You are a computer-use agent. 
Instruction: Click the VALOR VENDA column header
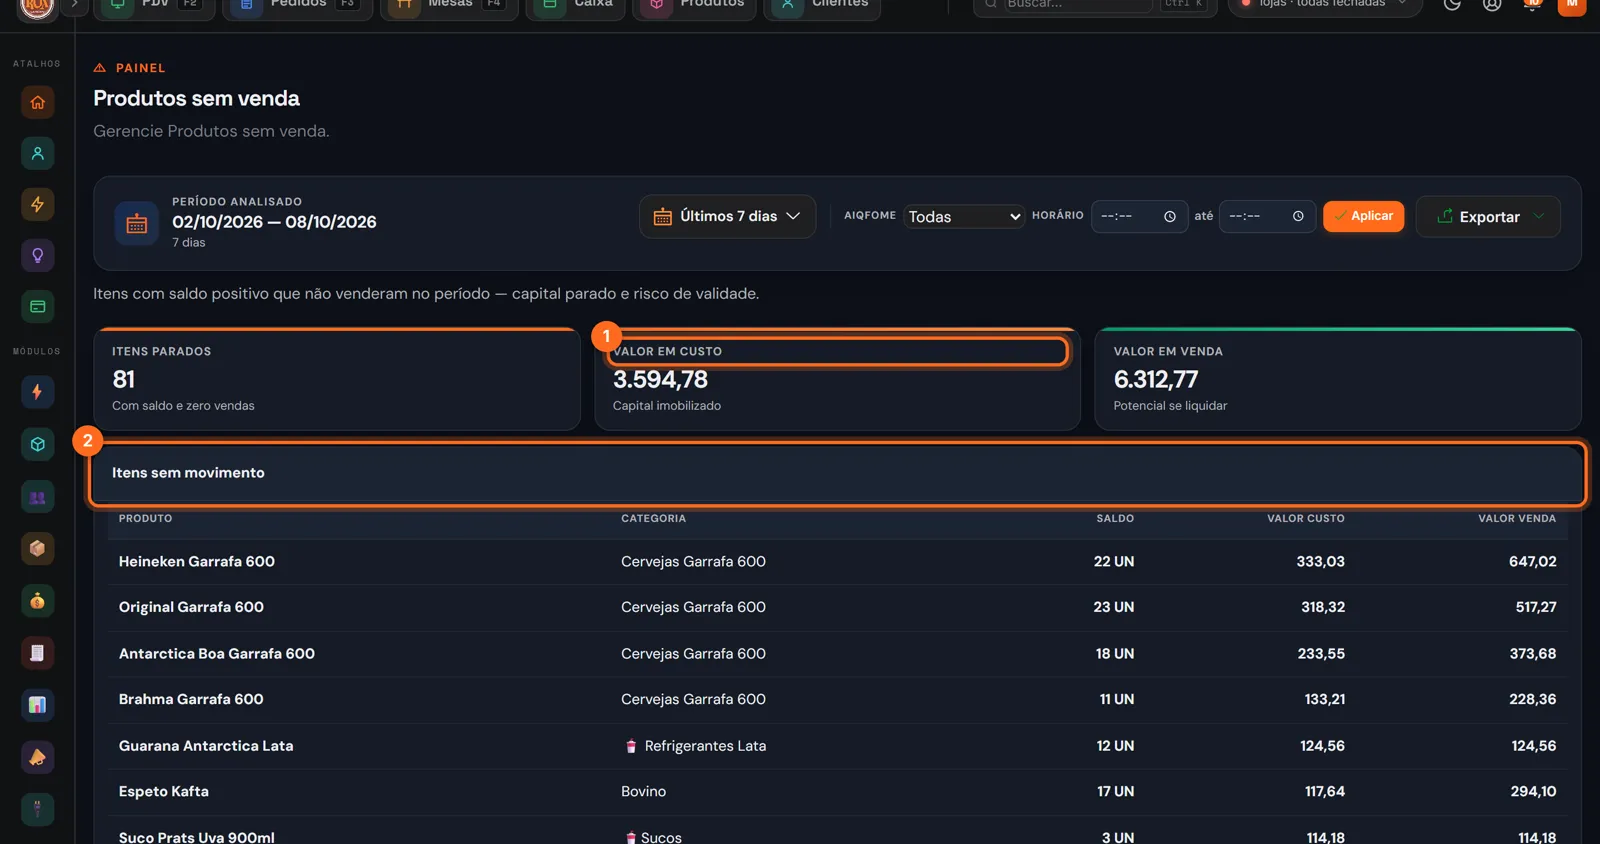(1517, 519)
